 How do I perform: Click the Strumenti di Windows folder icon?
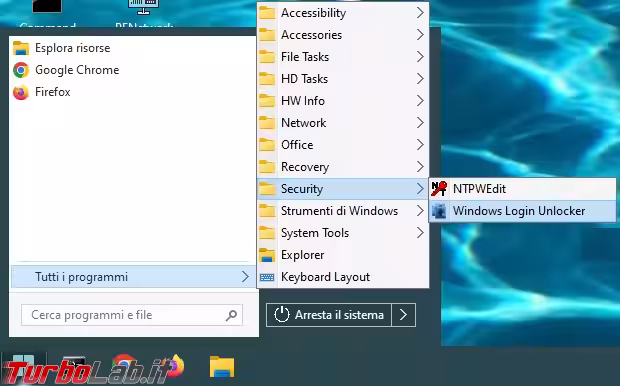pos(267,211)
